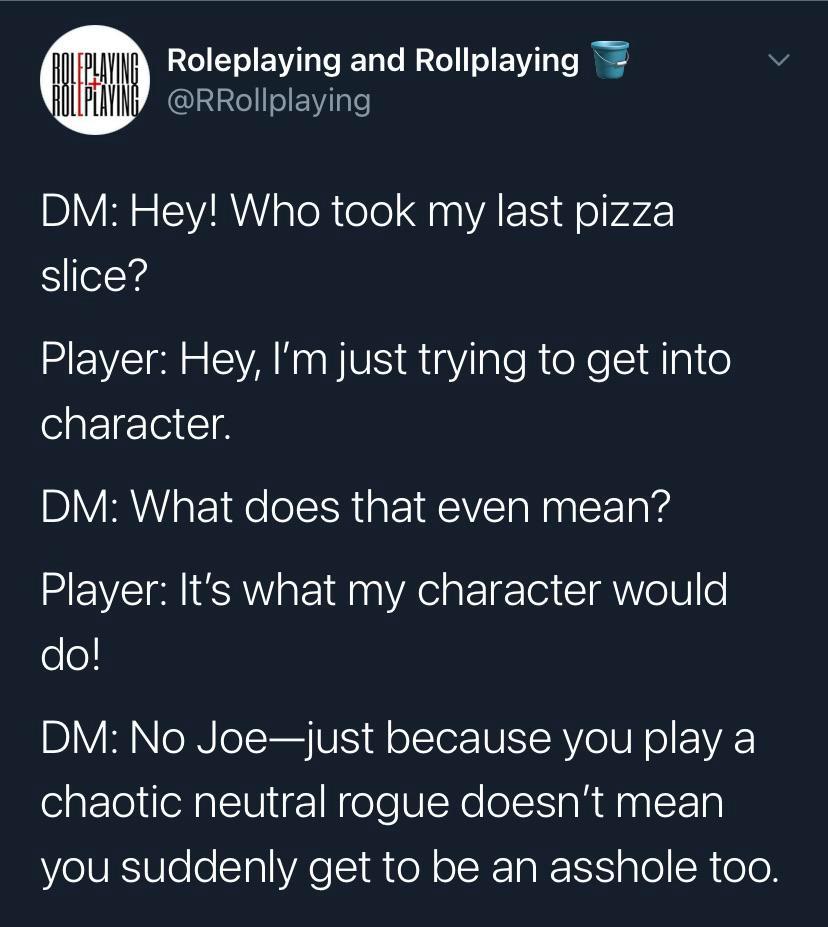Open the @RRollplaying handle link
This screenshot has height=927, width=828.
268,100
